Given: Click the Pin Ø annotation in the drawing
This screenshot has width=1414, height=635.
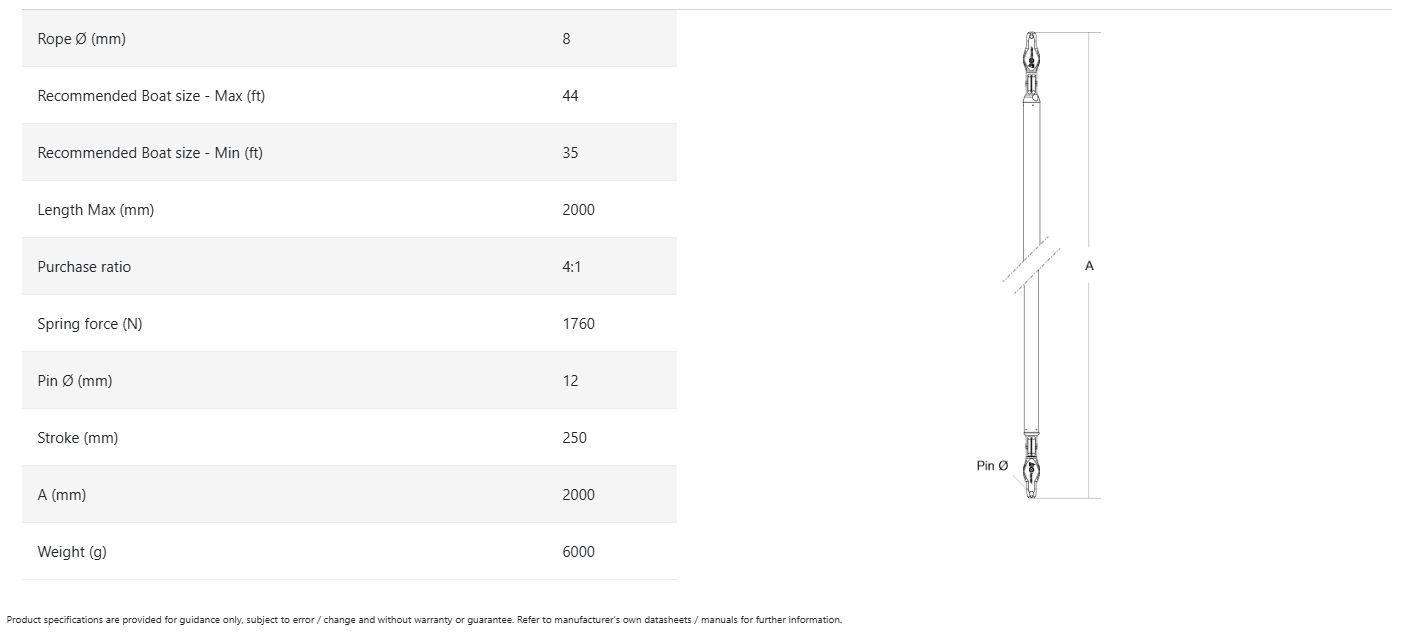Looking at the screenshot, I should [x=992, y=466].
